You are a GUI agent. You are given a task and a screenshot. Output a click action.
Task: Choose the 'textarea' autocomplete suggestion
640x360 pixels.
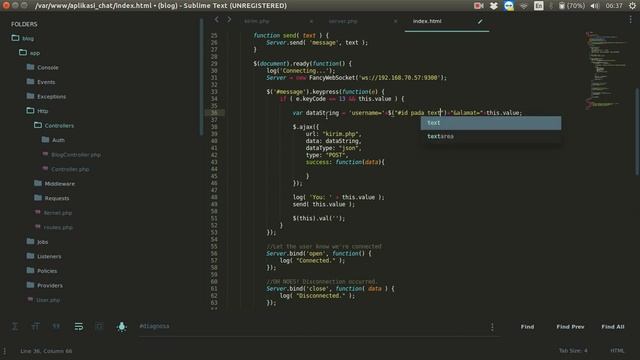pos(491,136)
